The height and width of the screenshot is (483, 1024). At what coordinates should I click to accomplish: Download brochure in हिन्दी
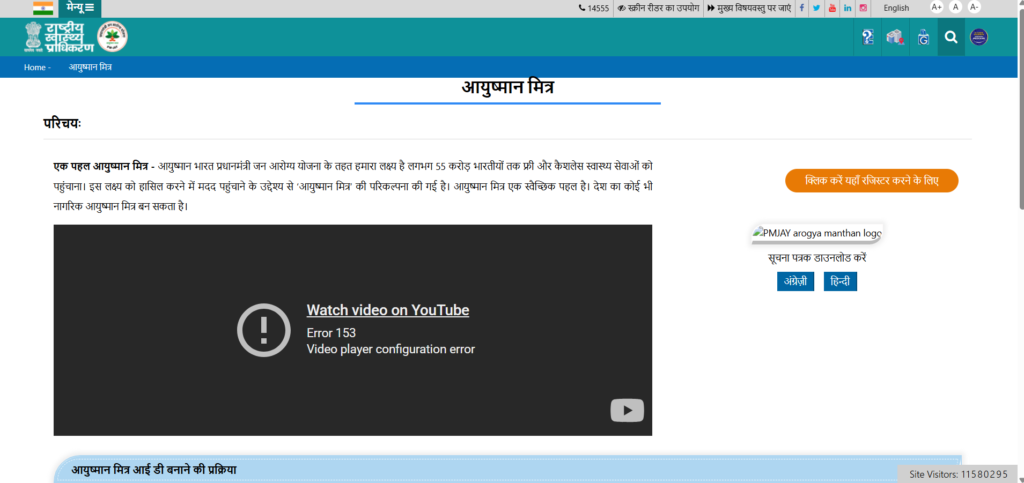click(840, 281)
